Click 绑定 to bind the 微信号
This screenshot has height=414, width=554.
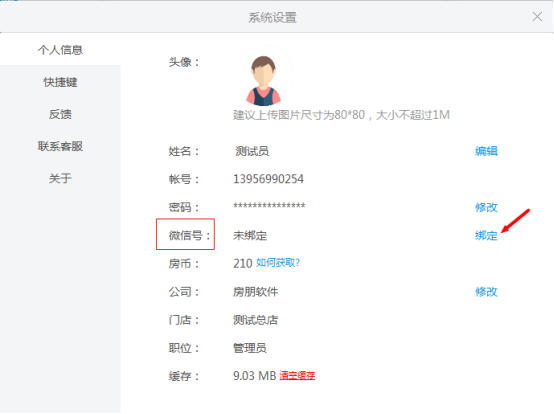(486, 235)
